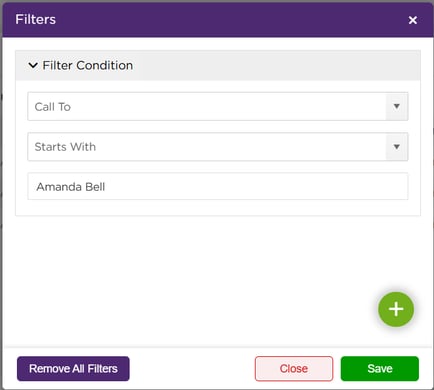Open the Call To field selector
Screen dimensions: 434x390
coord(218,106)
